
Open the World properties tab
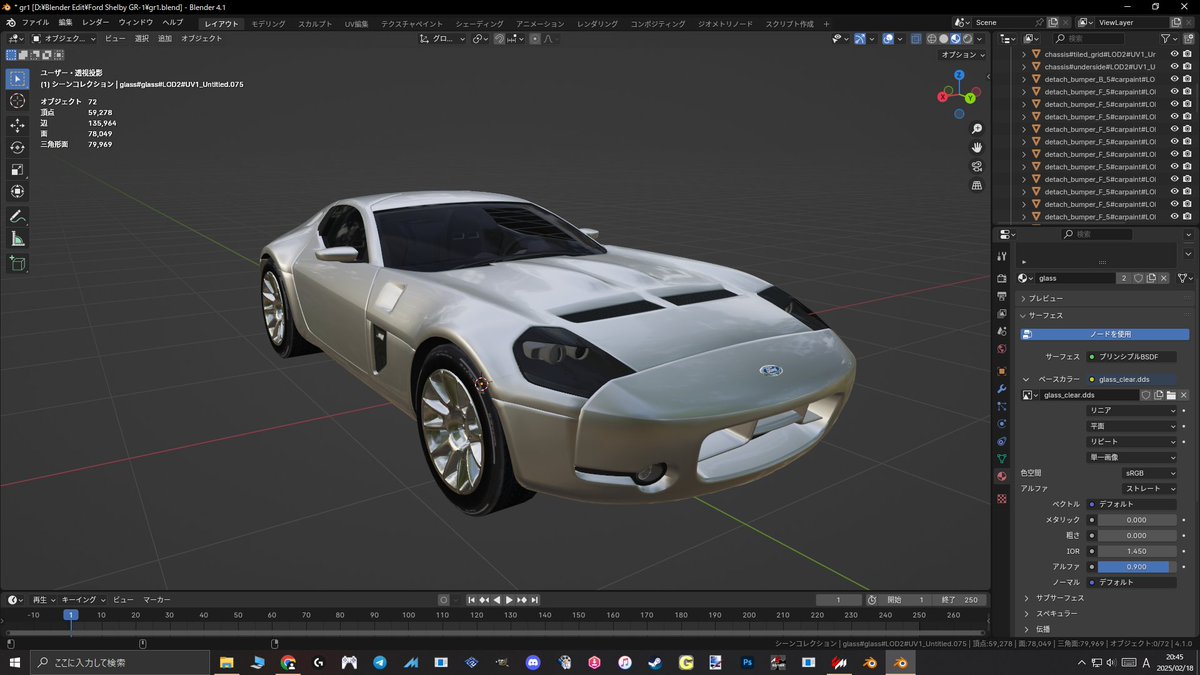pos(1001,350)
